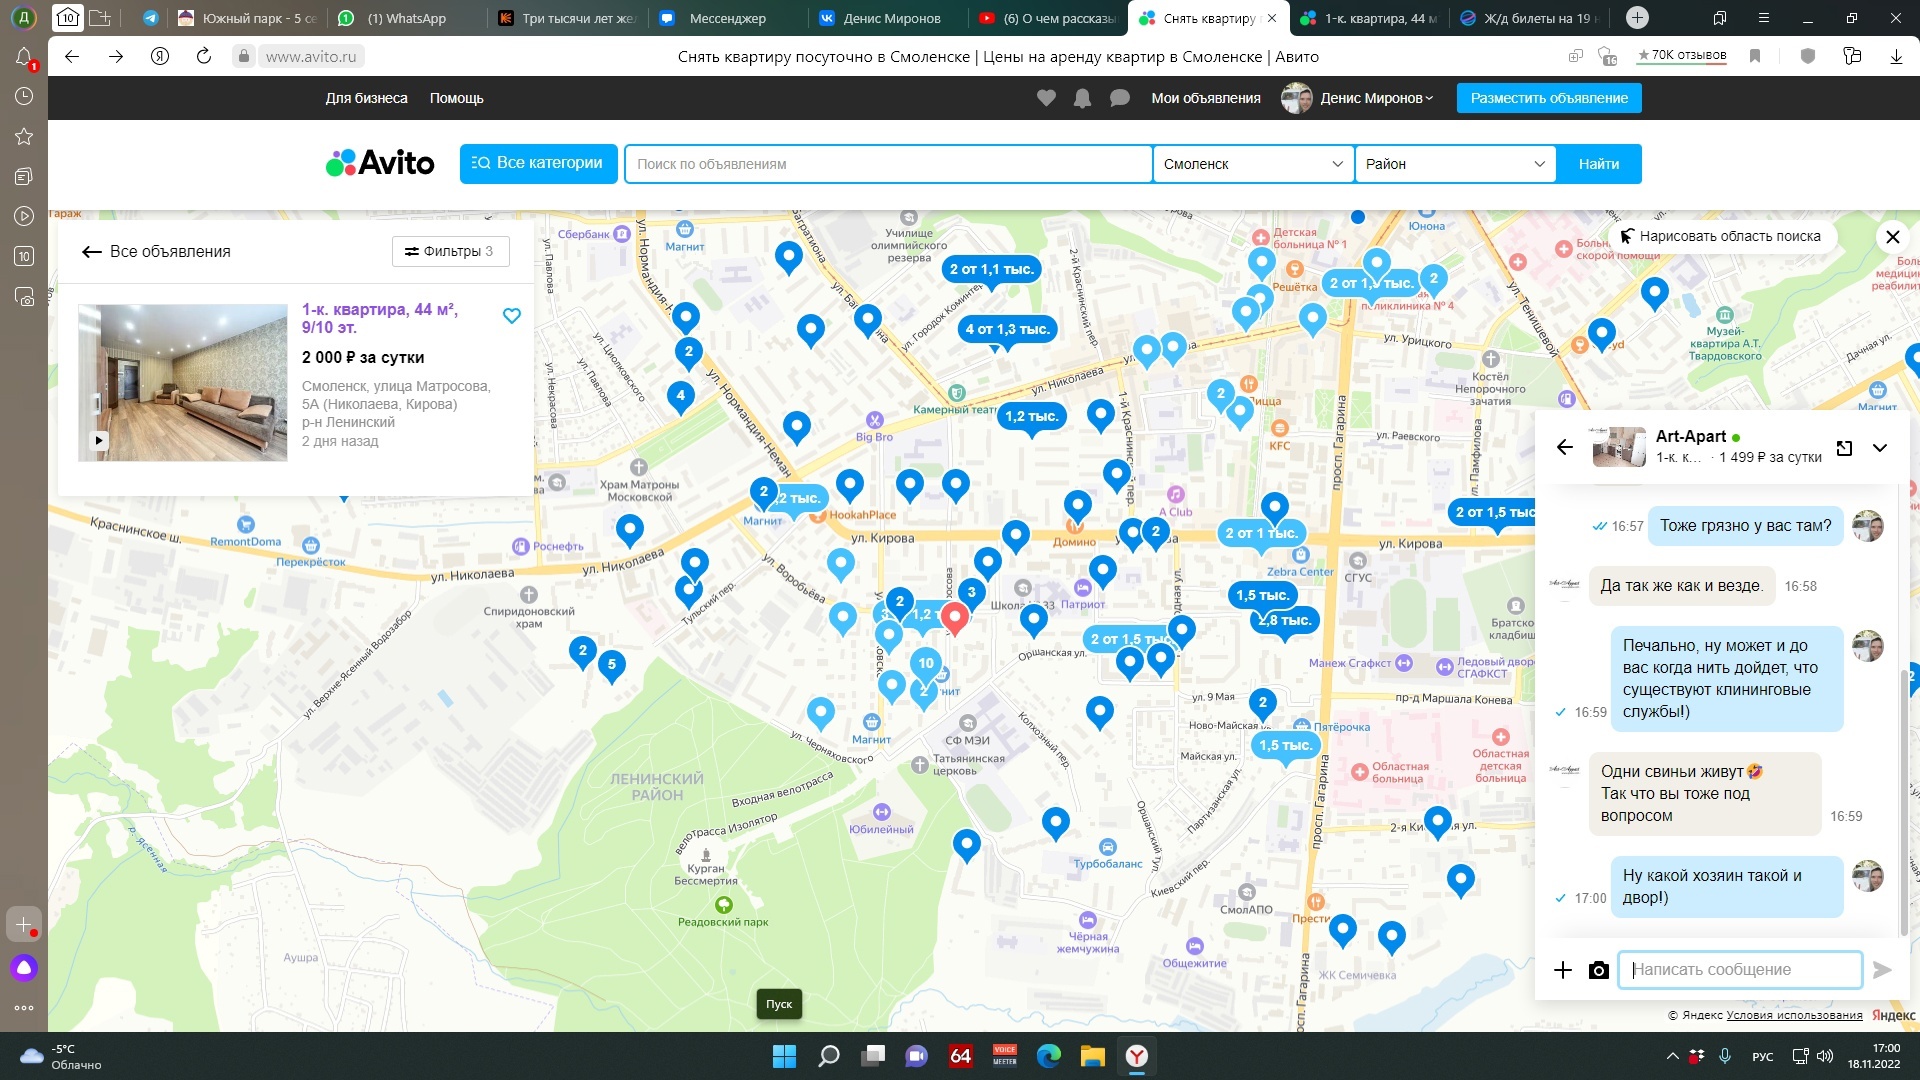
Task: Send chat message with arrow icon
Action: (1881, 969)
